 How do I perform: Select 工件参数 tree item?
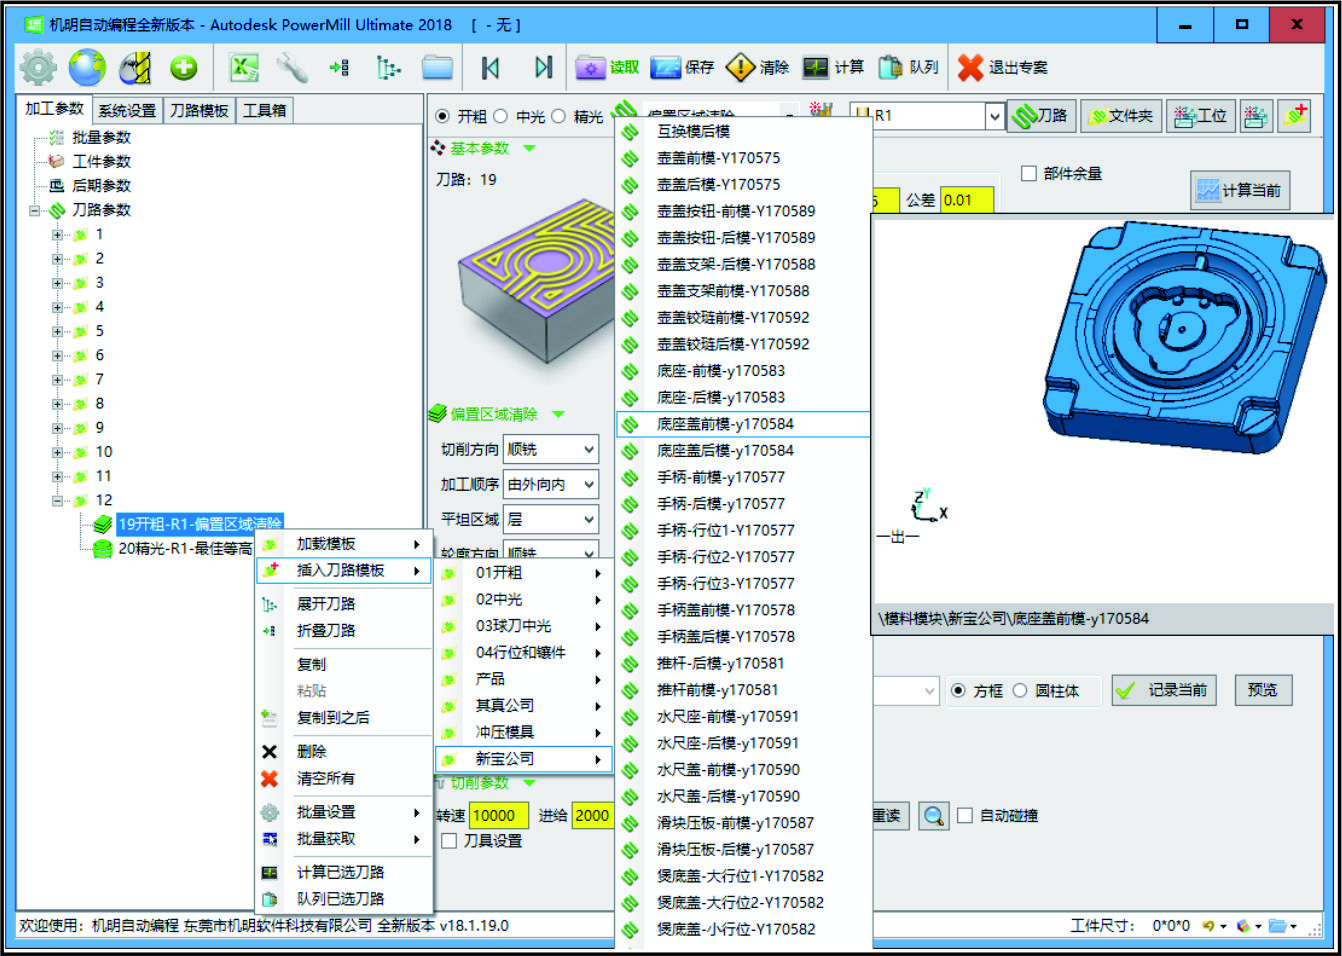click(x=101, y=162)
